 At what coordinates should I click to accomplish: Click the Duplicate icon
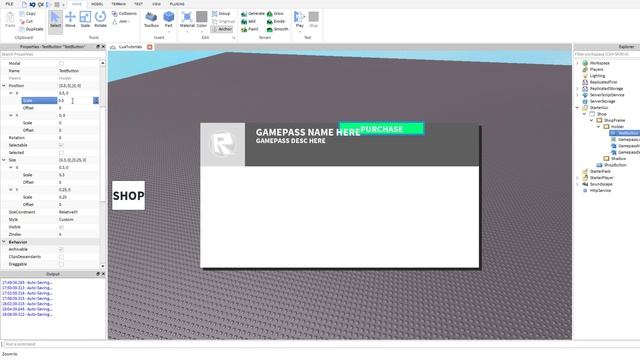point(22,29)
